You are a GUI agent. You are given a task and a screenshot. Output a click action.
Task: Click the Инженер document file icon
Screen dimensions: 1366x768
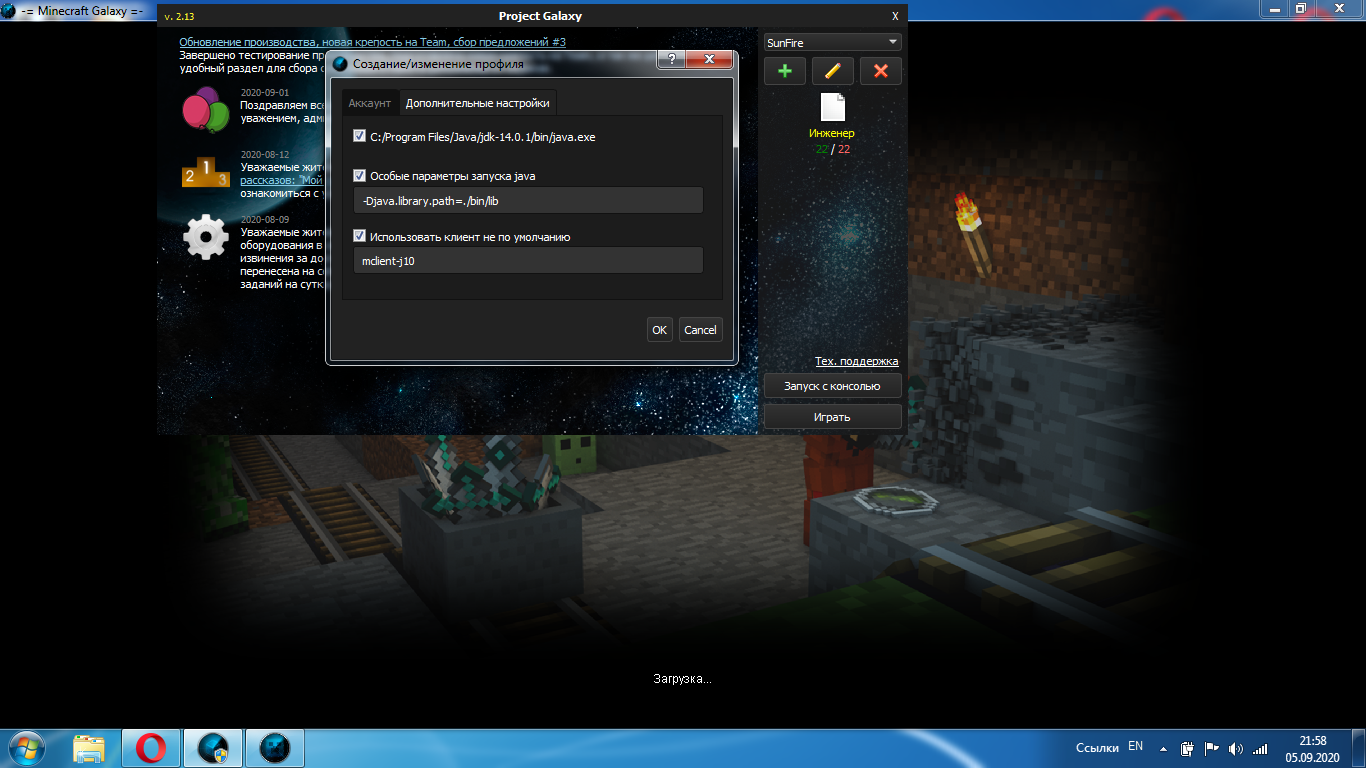[832, 107]
